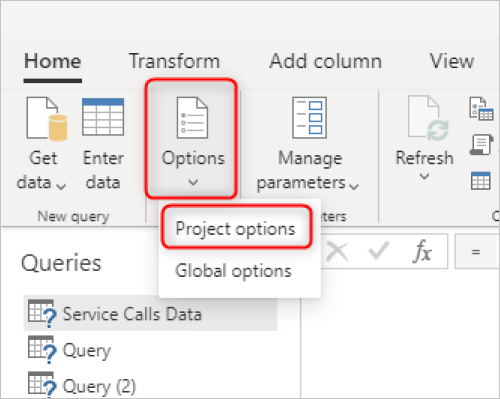
Task: Click the Service Calls Data table icon
Action: click(x=42, y=313)
